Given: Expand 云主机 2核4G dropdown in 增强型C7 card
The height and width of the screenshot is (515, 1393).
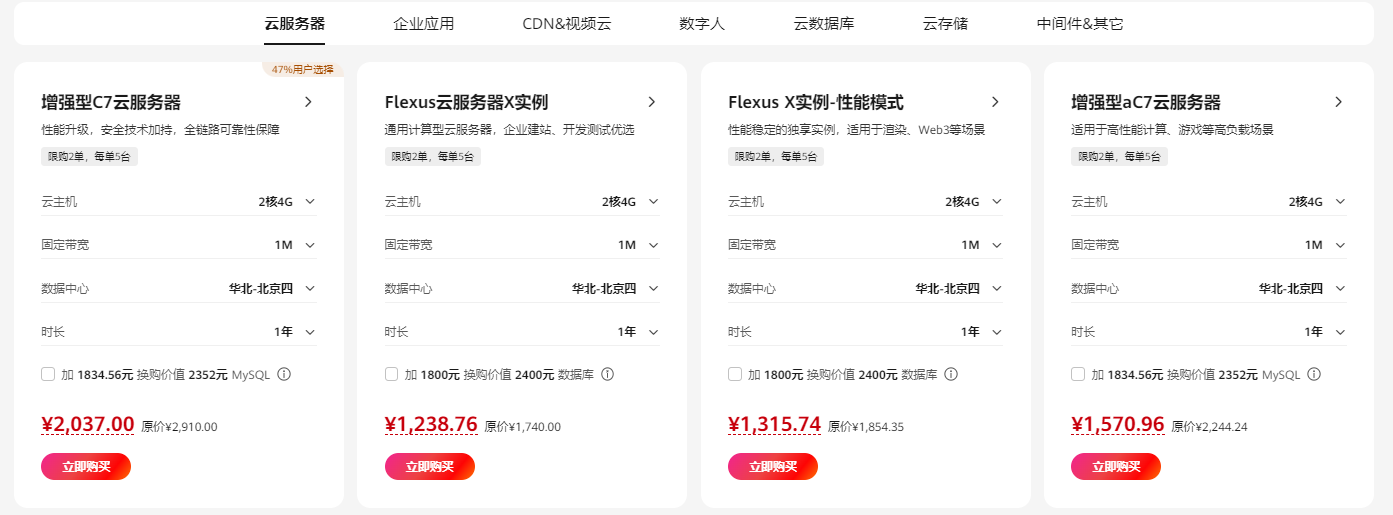Looking at the screenshot, I should coord(309,202).
